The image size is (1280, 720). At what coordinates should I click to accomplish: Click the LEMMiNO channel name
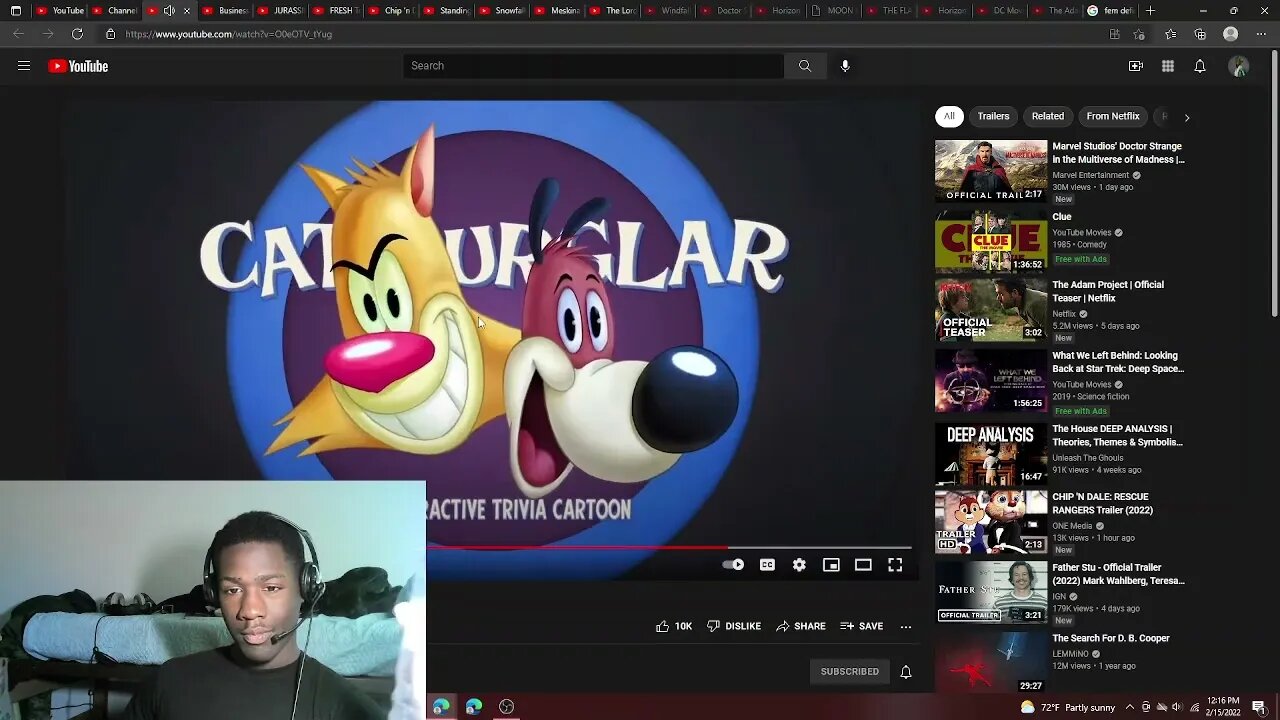[x=1070, y=654]
